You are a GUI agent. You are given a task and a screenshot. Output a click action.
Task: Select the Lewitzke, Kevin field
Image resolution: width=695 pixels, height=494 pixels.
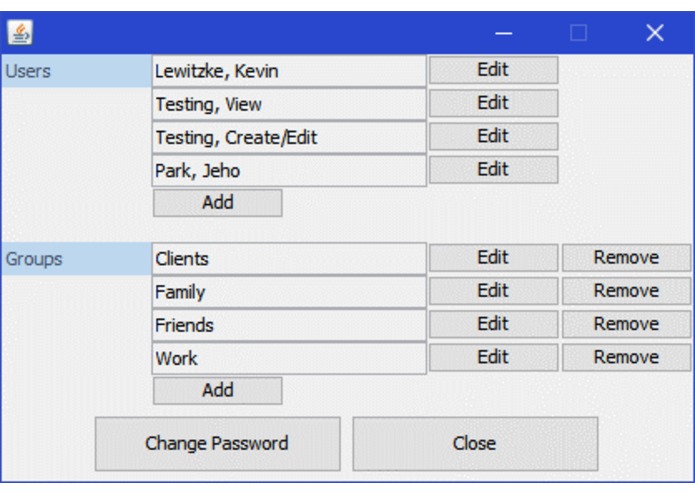pyautogui.click(x=289, y=71)
